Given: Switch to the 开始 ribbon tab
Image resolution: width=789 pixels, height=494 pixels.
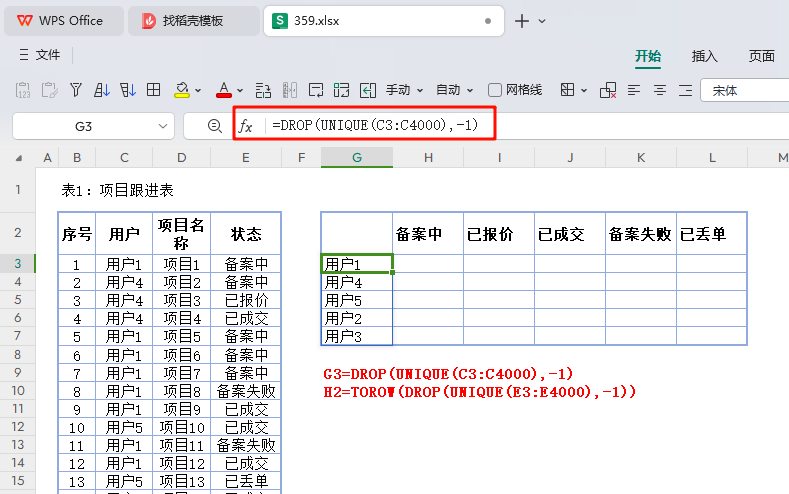Looking at the screenshot, I should [x=648, y=56].
